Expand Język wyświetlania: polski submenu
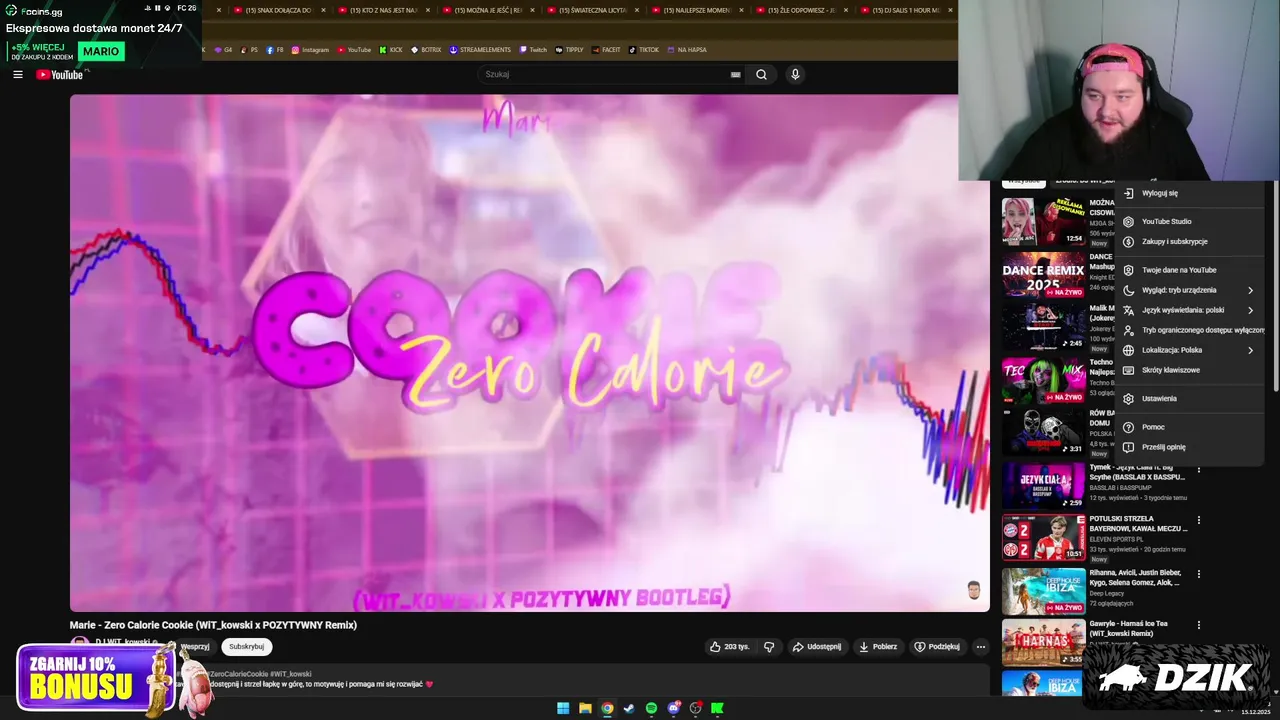 1190,310
